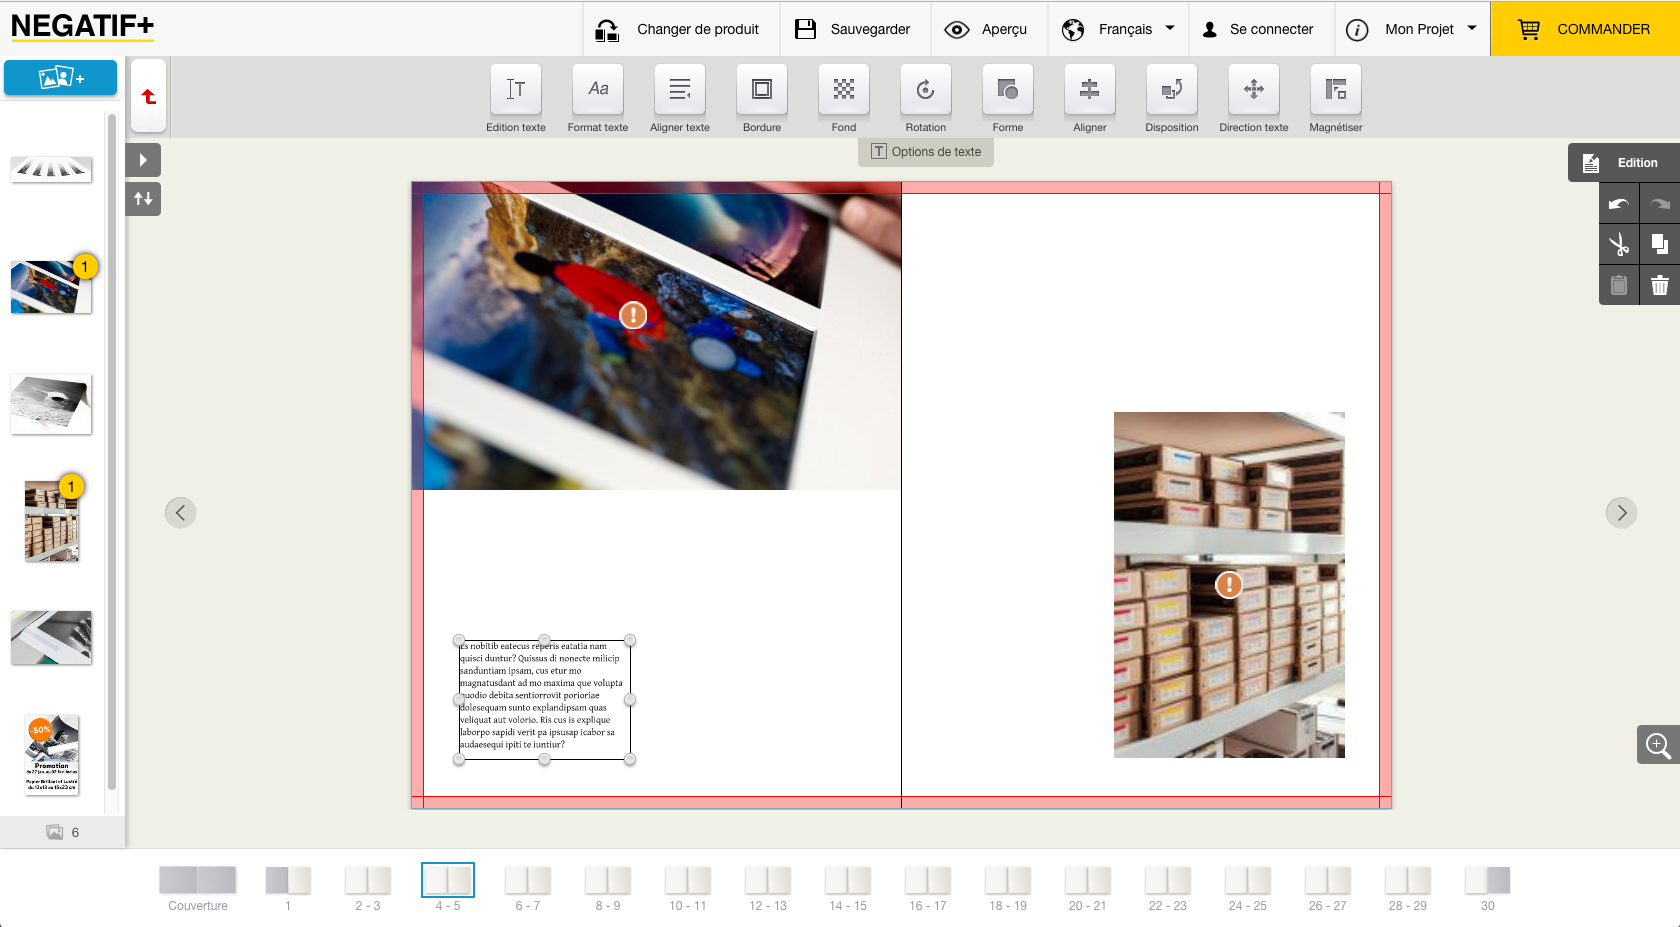
Task: Open the Aligner texte tool
Action: [x=680, y=98]
